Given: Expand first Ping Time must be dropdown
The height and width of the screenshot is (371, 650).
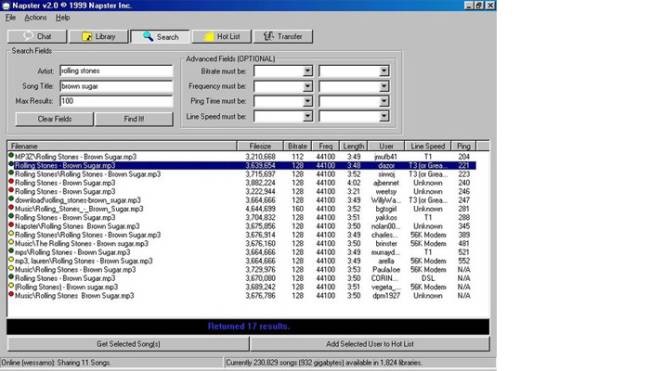Looking at the screenshot, I should (308, 101).
